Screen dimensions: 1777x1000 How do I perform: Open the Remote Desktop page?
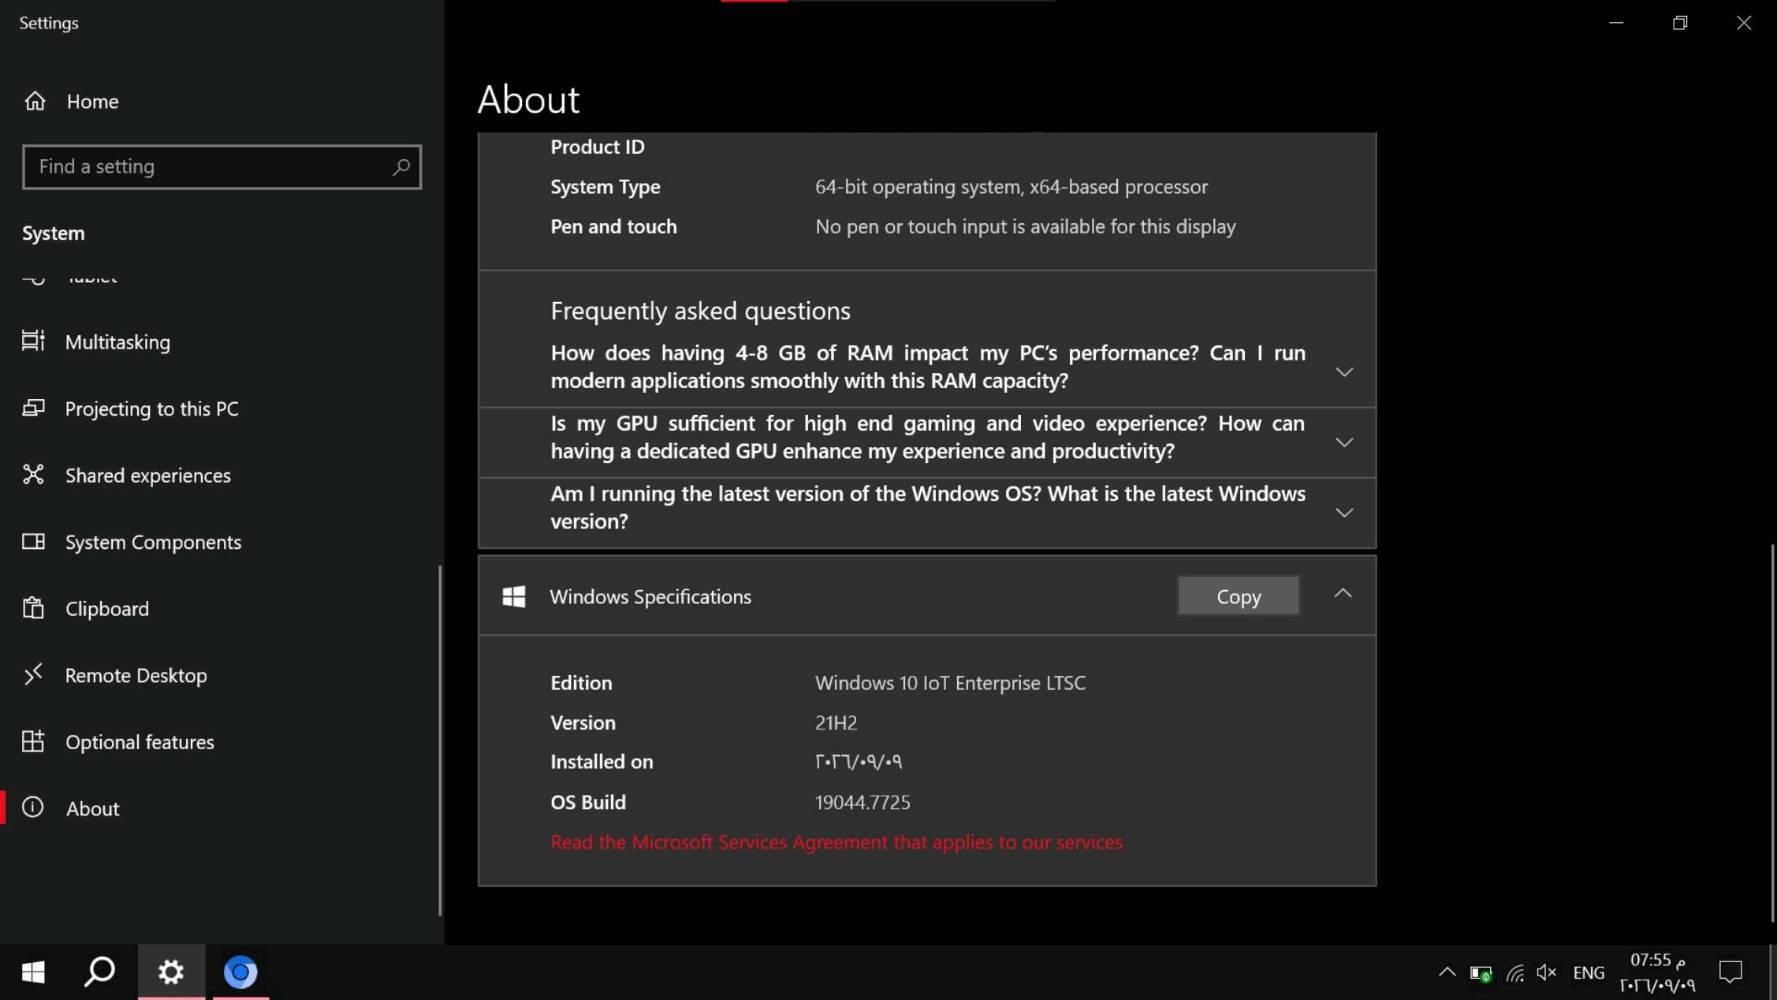[136, 676]
